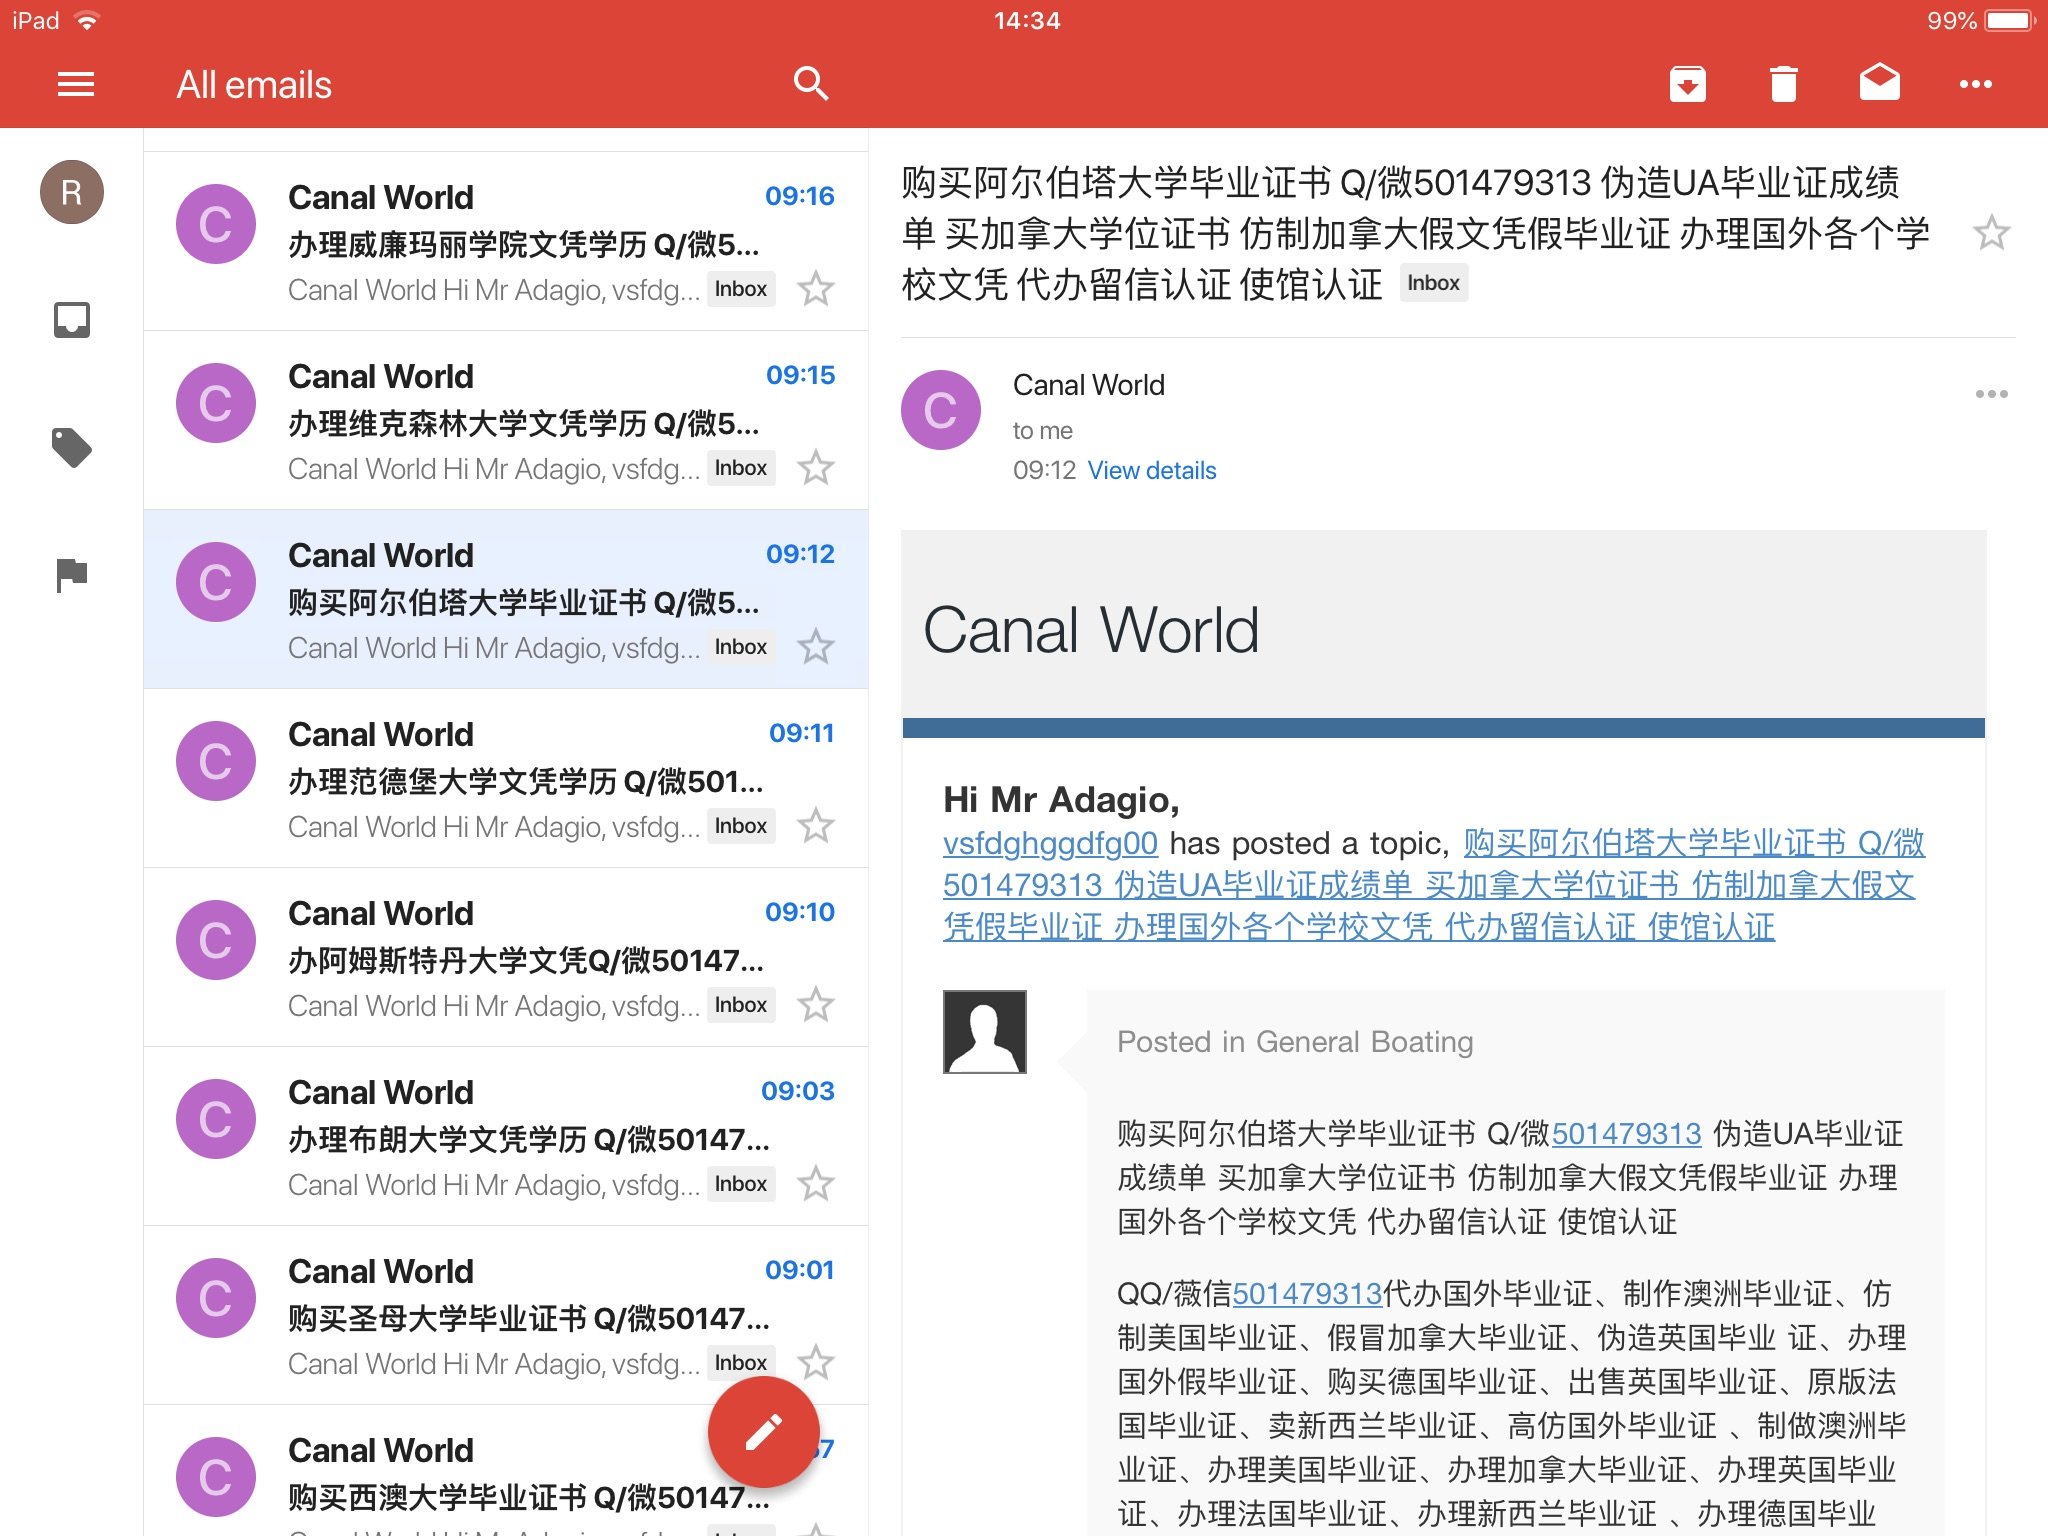This screenshot has width=2048, height=1536.
Task: Tap the battery indicator in status bar
Action: click(2011, 20)
